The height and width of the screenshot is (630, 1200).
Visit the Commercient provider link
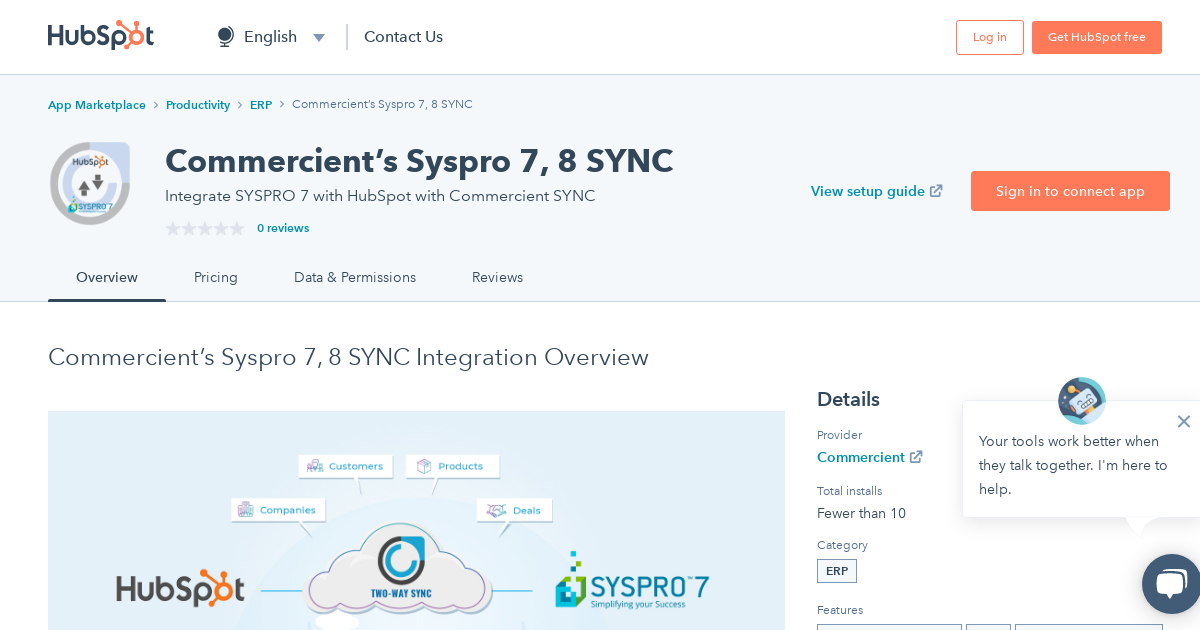861,456
